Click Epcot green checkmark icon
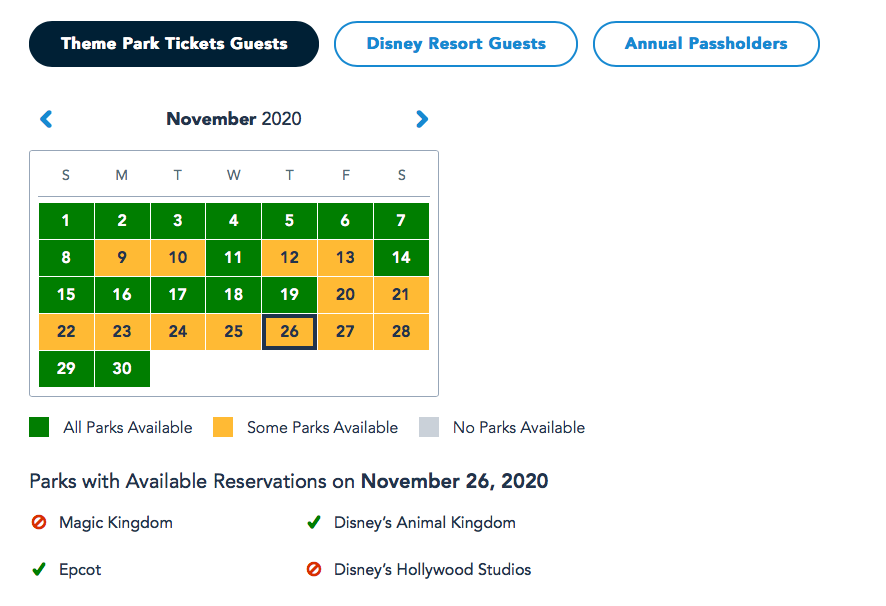The height and width of the screenshot is (606, 886). [39, 570]
